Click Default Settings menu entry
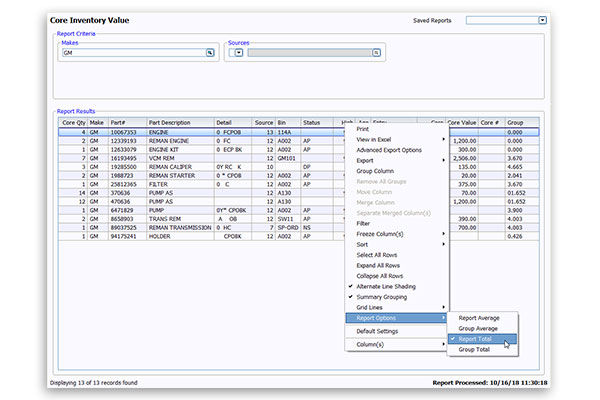The height and width of the screenshot is (400, 600). pos(378,330)
